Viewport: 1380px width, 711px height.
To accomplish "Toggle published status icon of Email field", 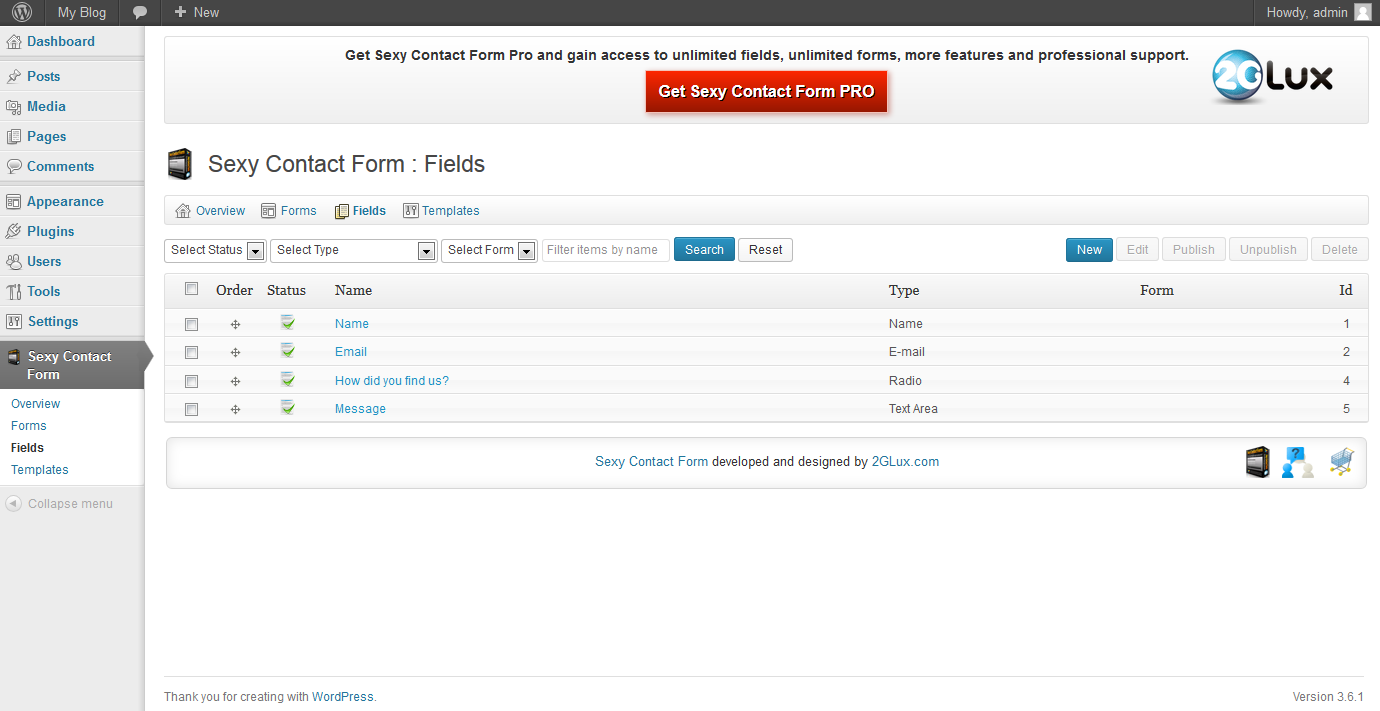I will (287, 350).
